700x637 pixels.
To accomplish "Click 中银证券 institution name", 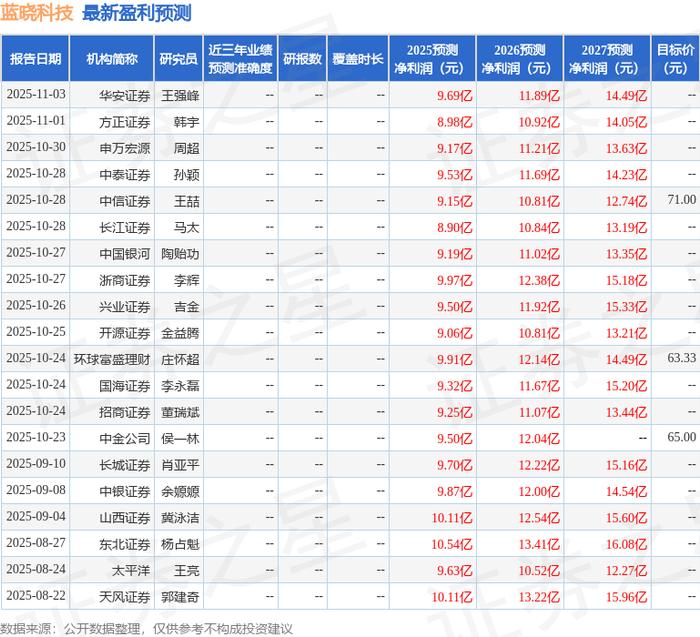I will [125, 491].
